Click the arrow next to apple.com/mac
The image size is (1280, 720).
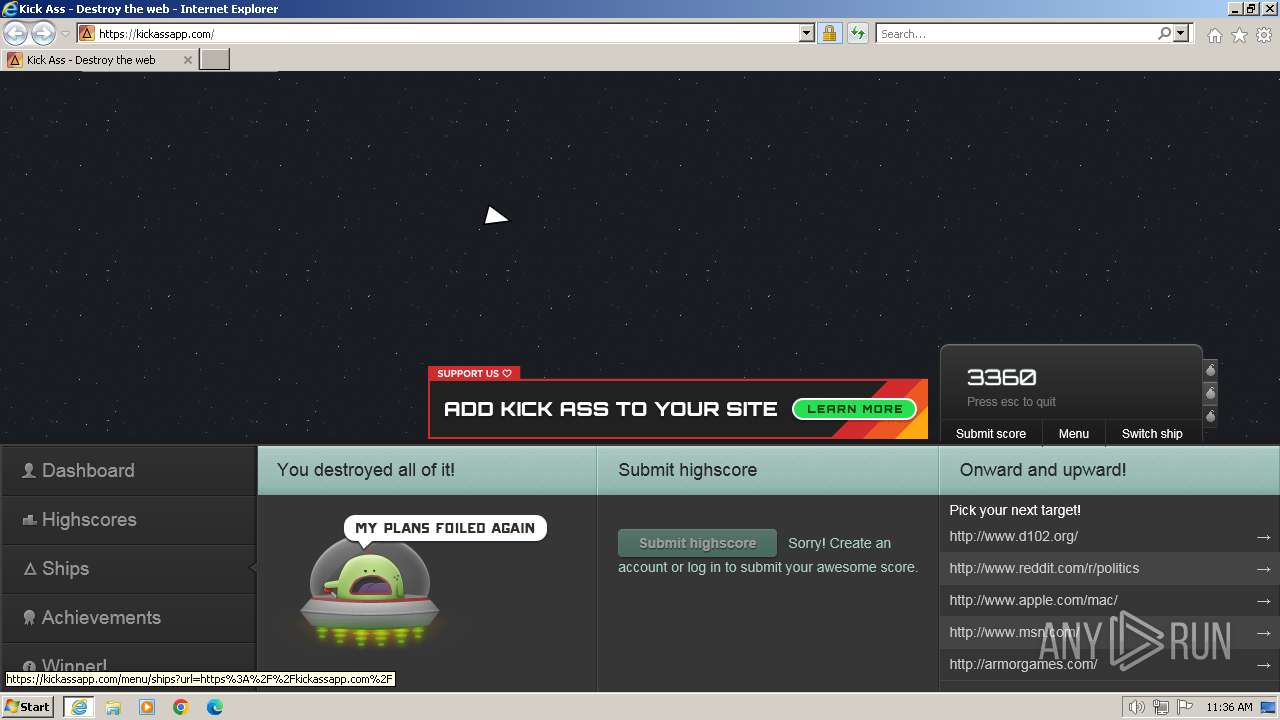[x=1264, y=601]
